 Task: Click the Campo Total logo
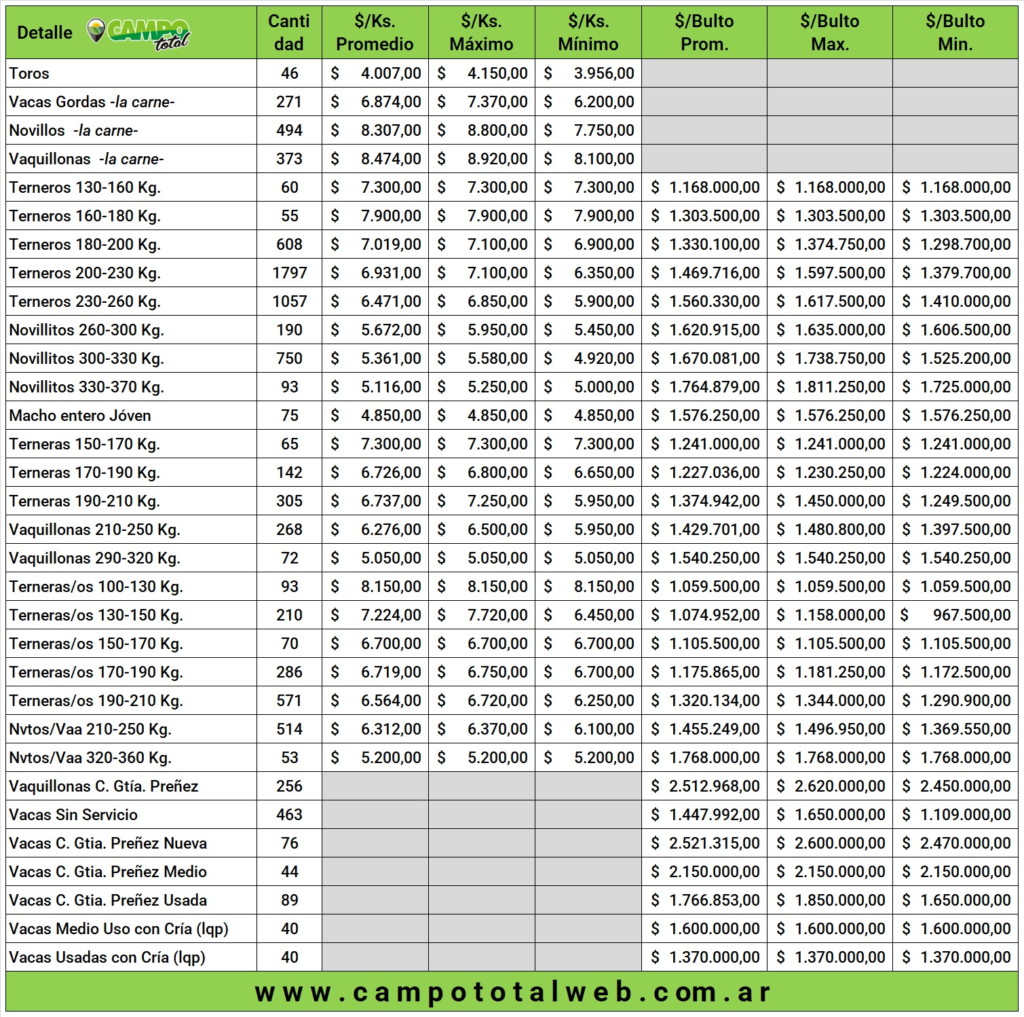pyautogui.click(x=138, y=32)
